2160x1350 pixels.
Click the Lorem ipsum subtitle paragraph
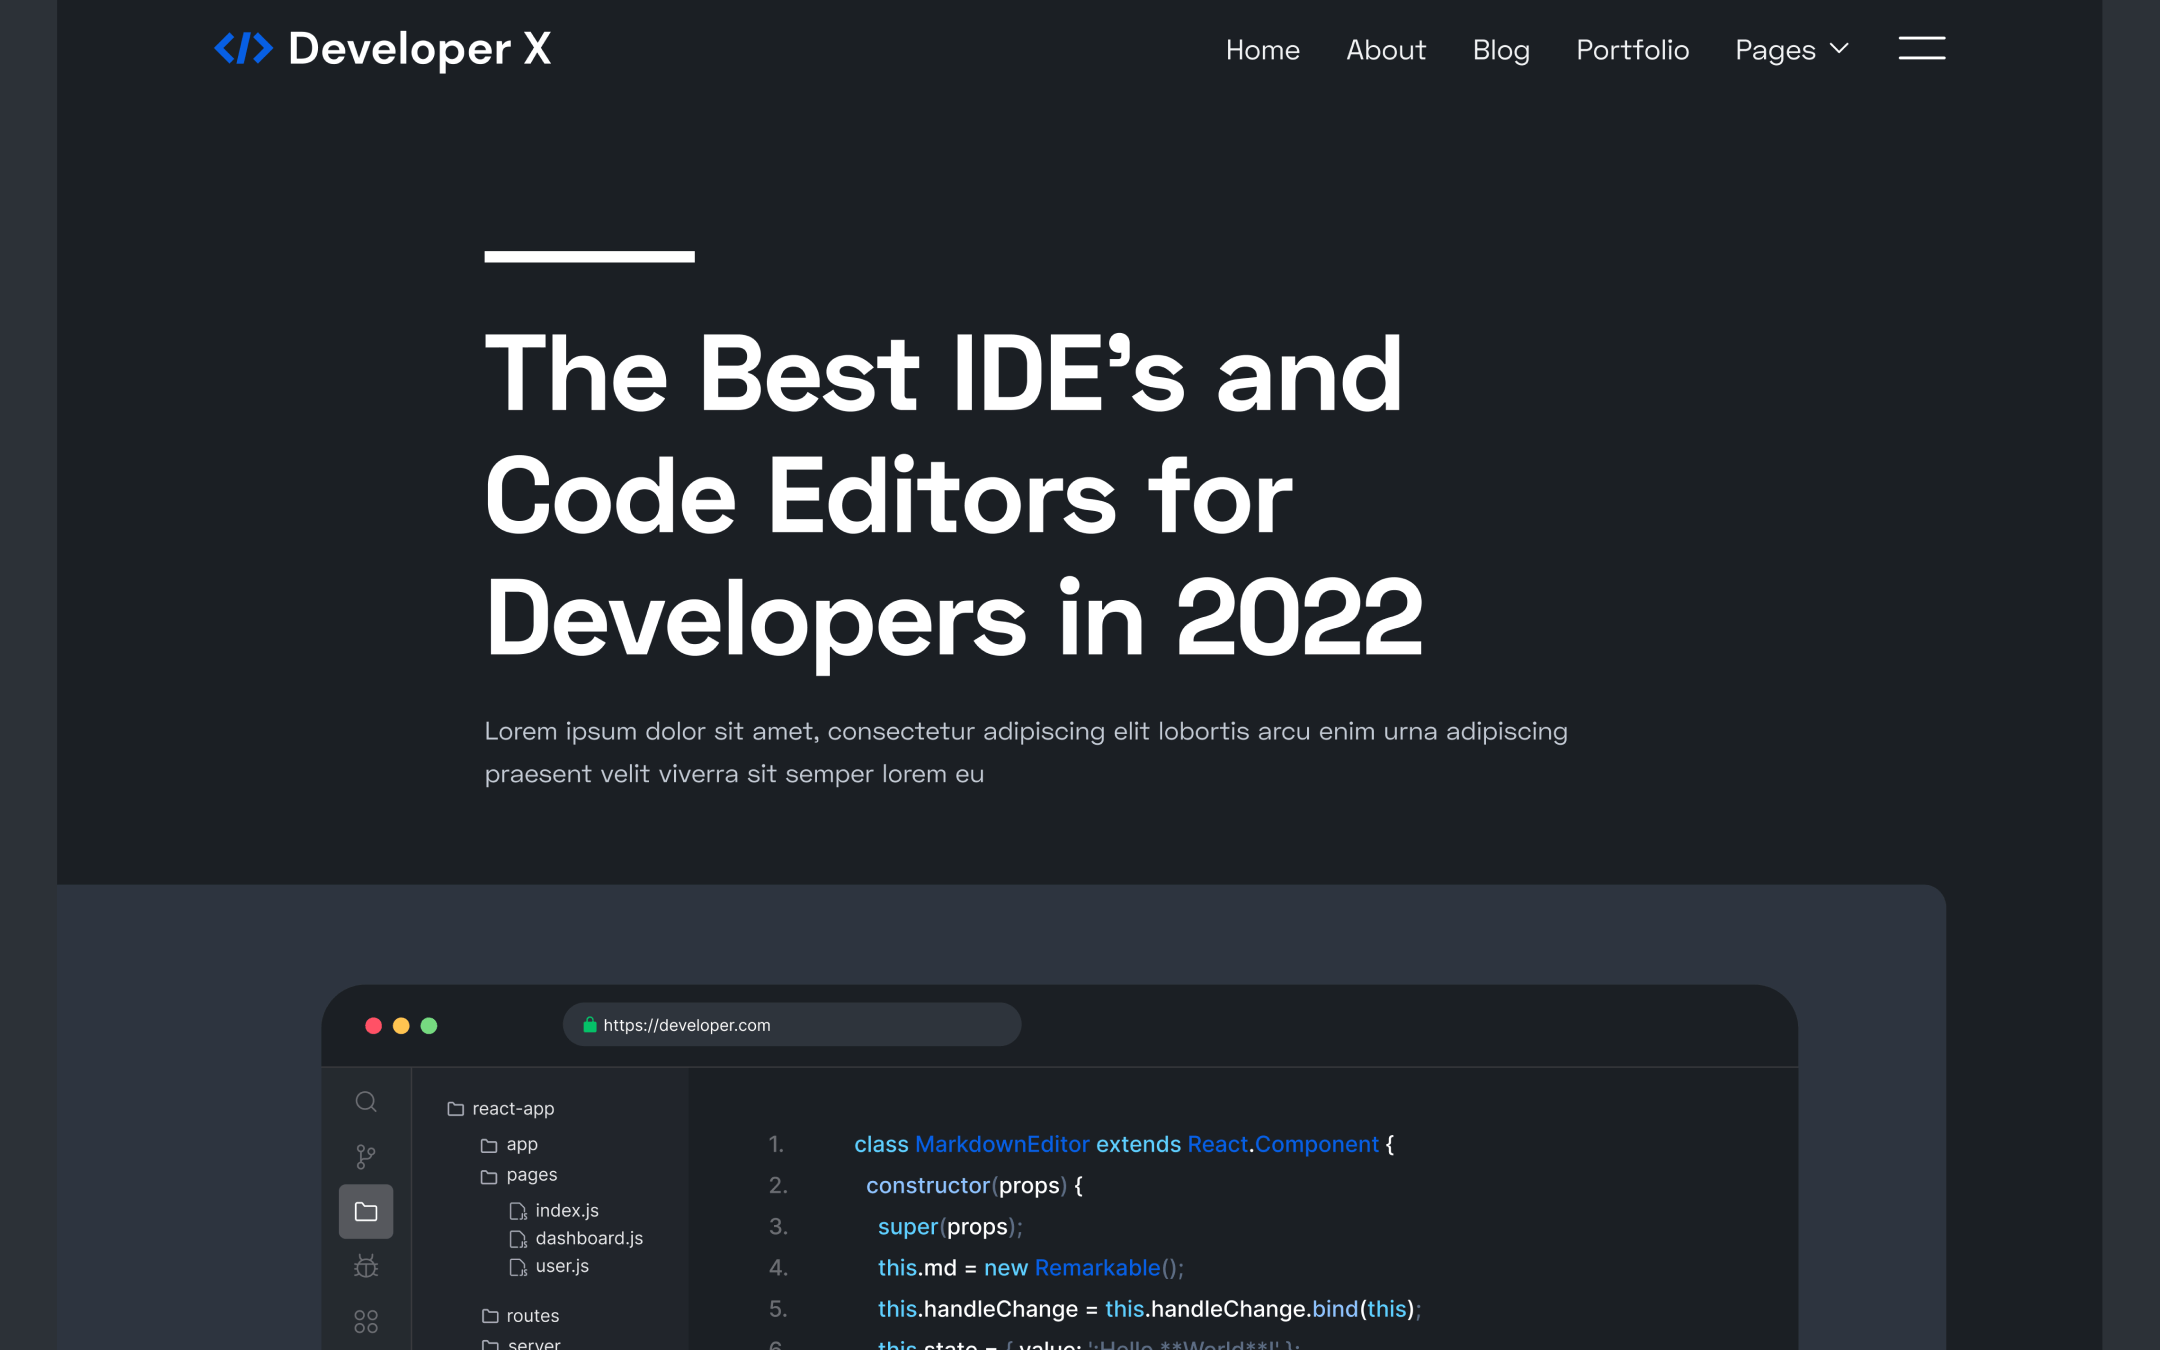coord(1026,752)
